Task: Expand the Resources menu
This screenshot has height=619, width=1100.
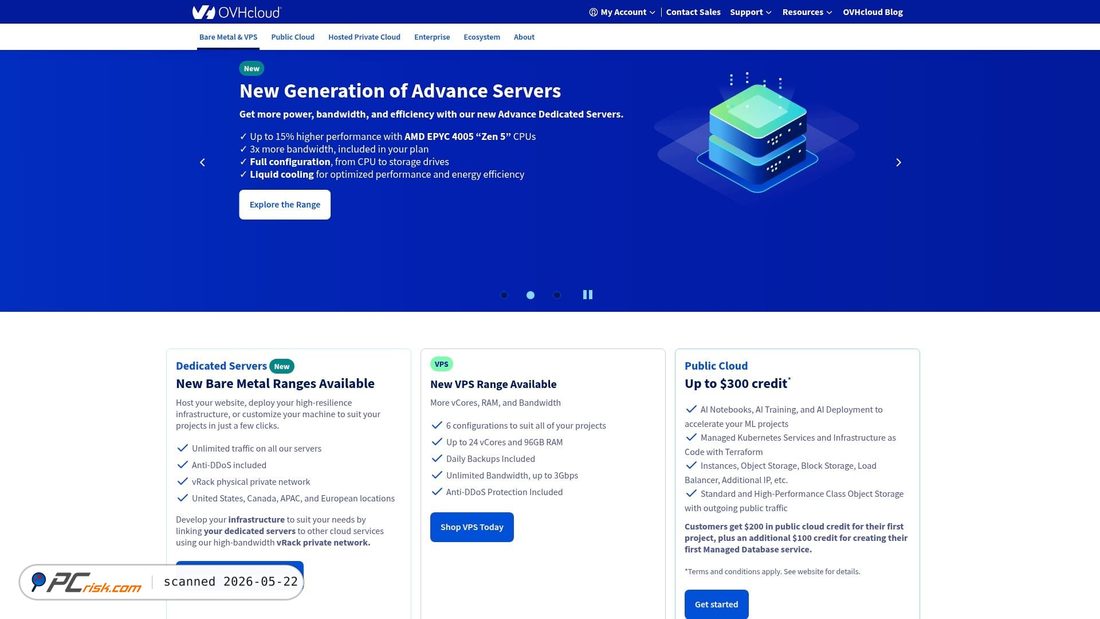Action: 807,12
